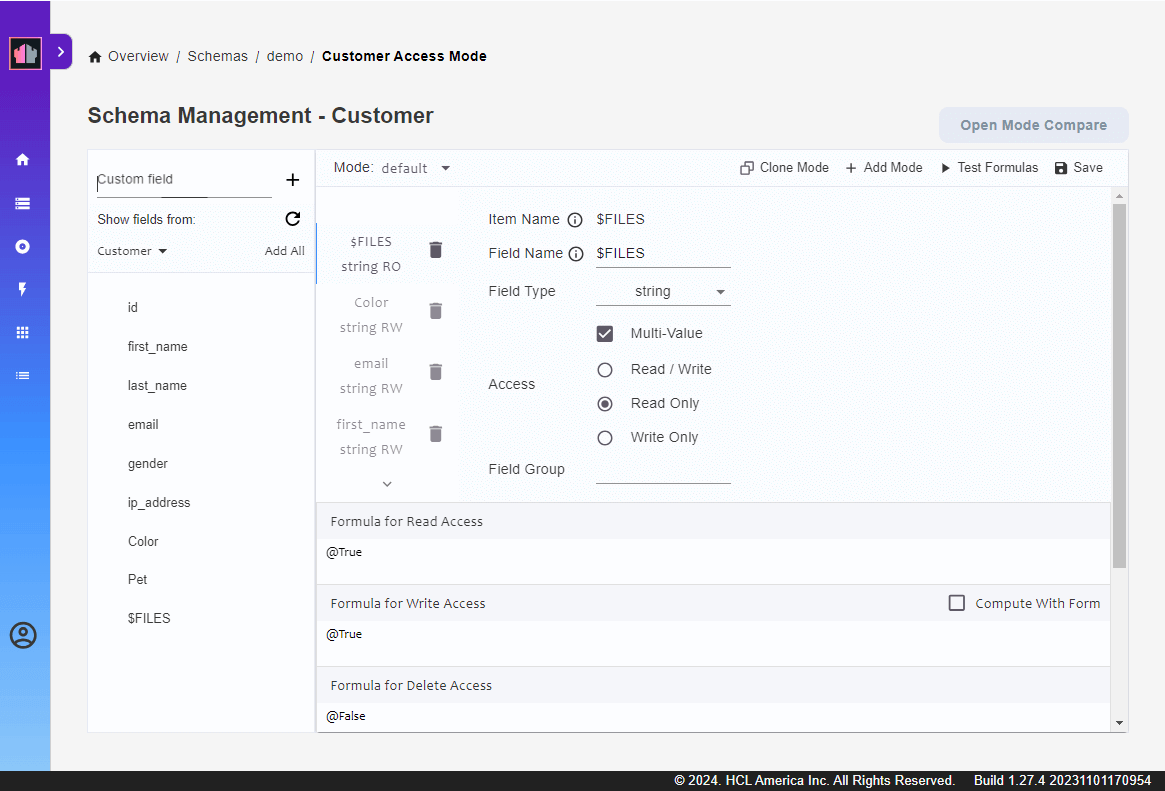Delete the Color field using its trash icon

point(436,311)
